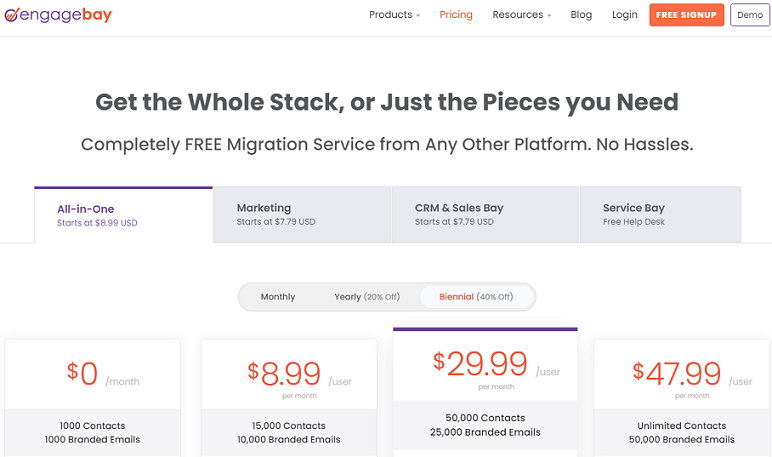Screen dimensions: 772x457
Task: Select Monthly billing option
Action: 278,297
